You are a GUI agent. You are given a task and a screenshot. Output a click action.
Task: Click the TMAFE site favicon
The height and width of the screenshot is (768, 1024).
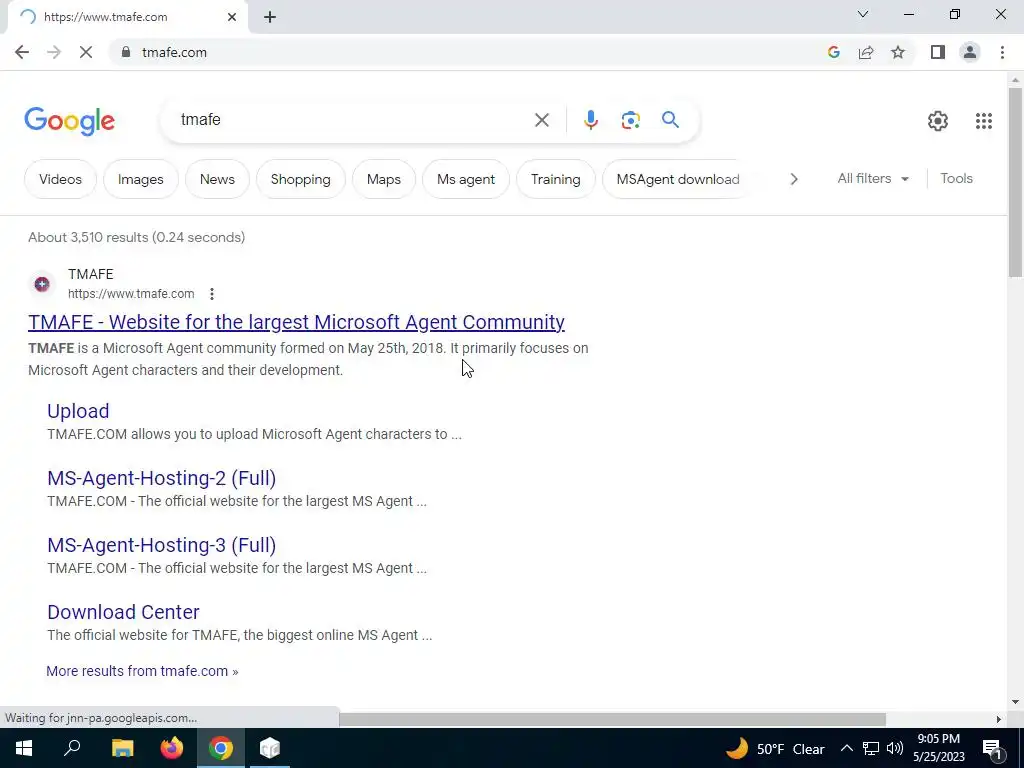point(42,284)
